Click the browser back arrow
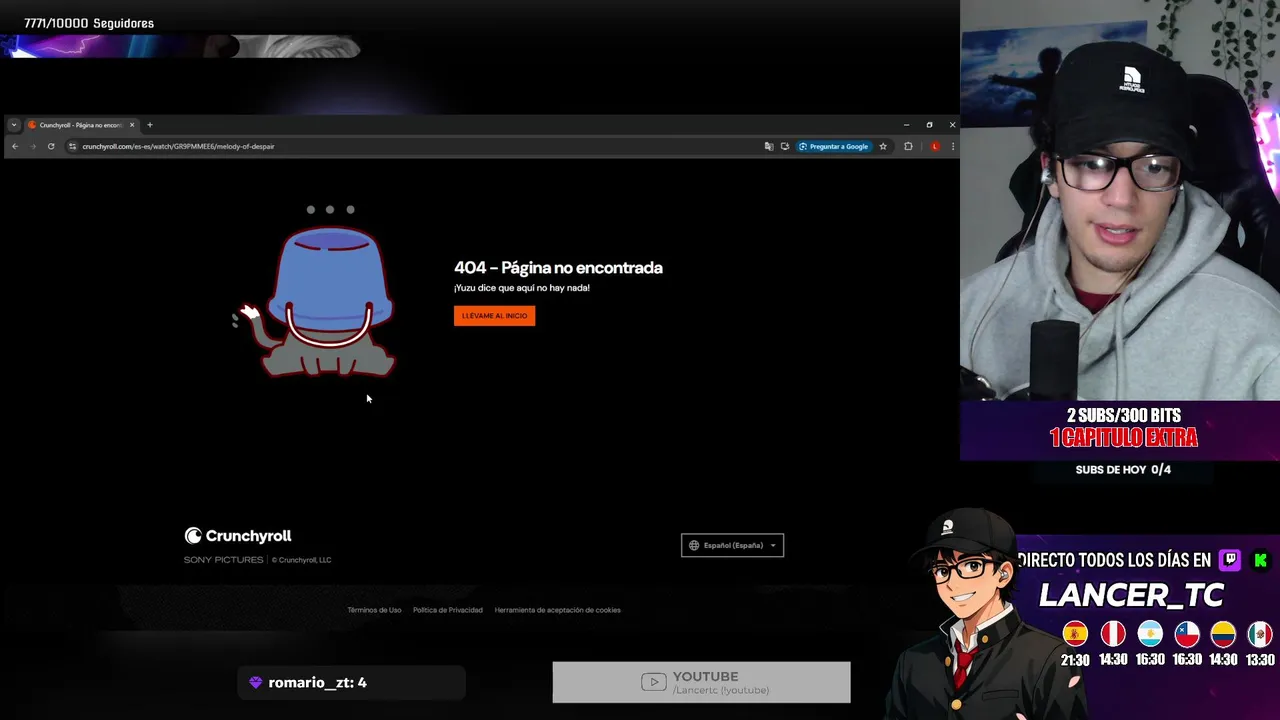Screen dimensions: 1280x720 (15, 146)
